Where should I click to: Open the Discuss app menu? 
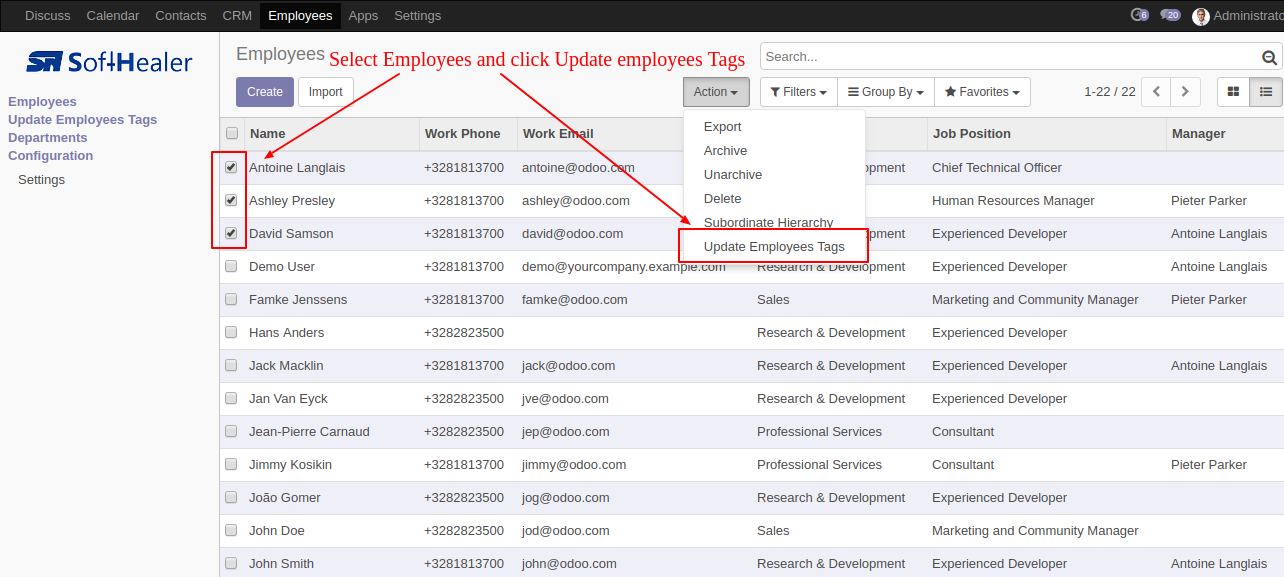[x=48, y=16]
